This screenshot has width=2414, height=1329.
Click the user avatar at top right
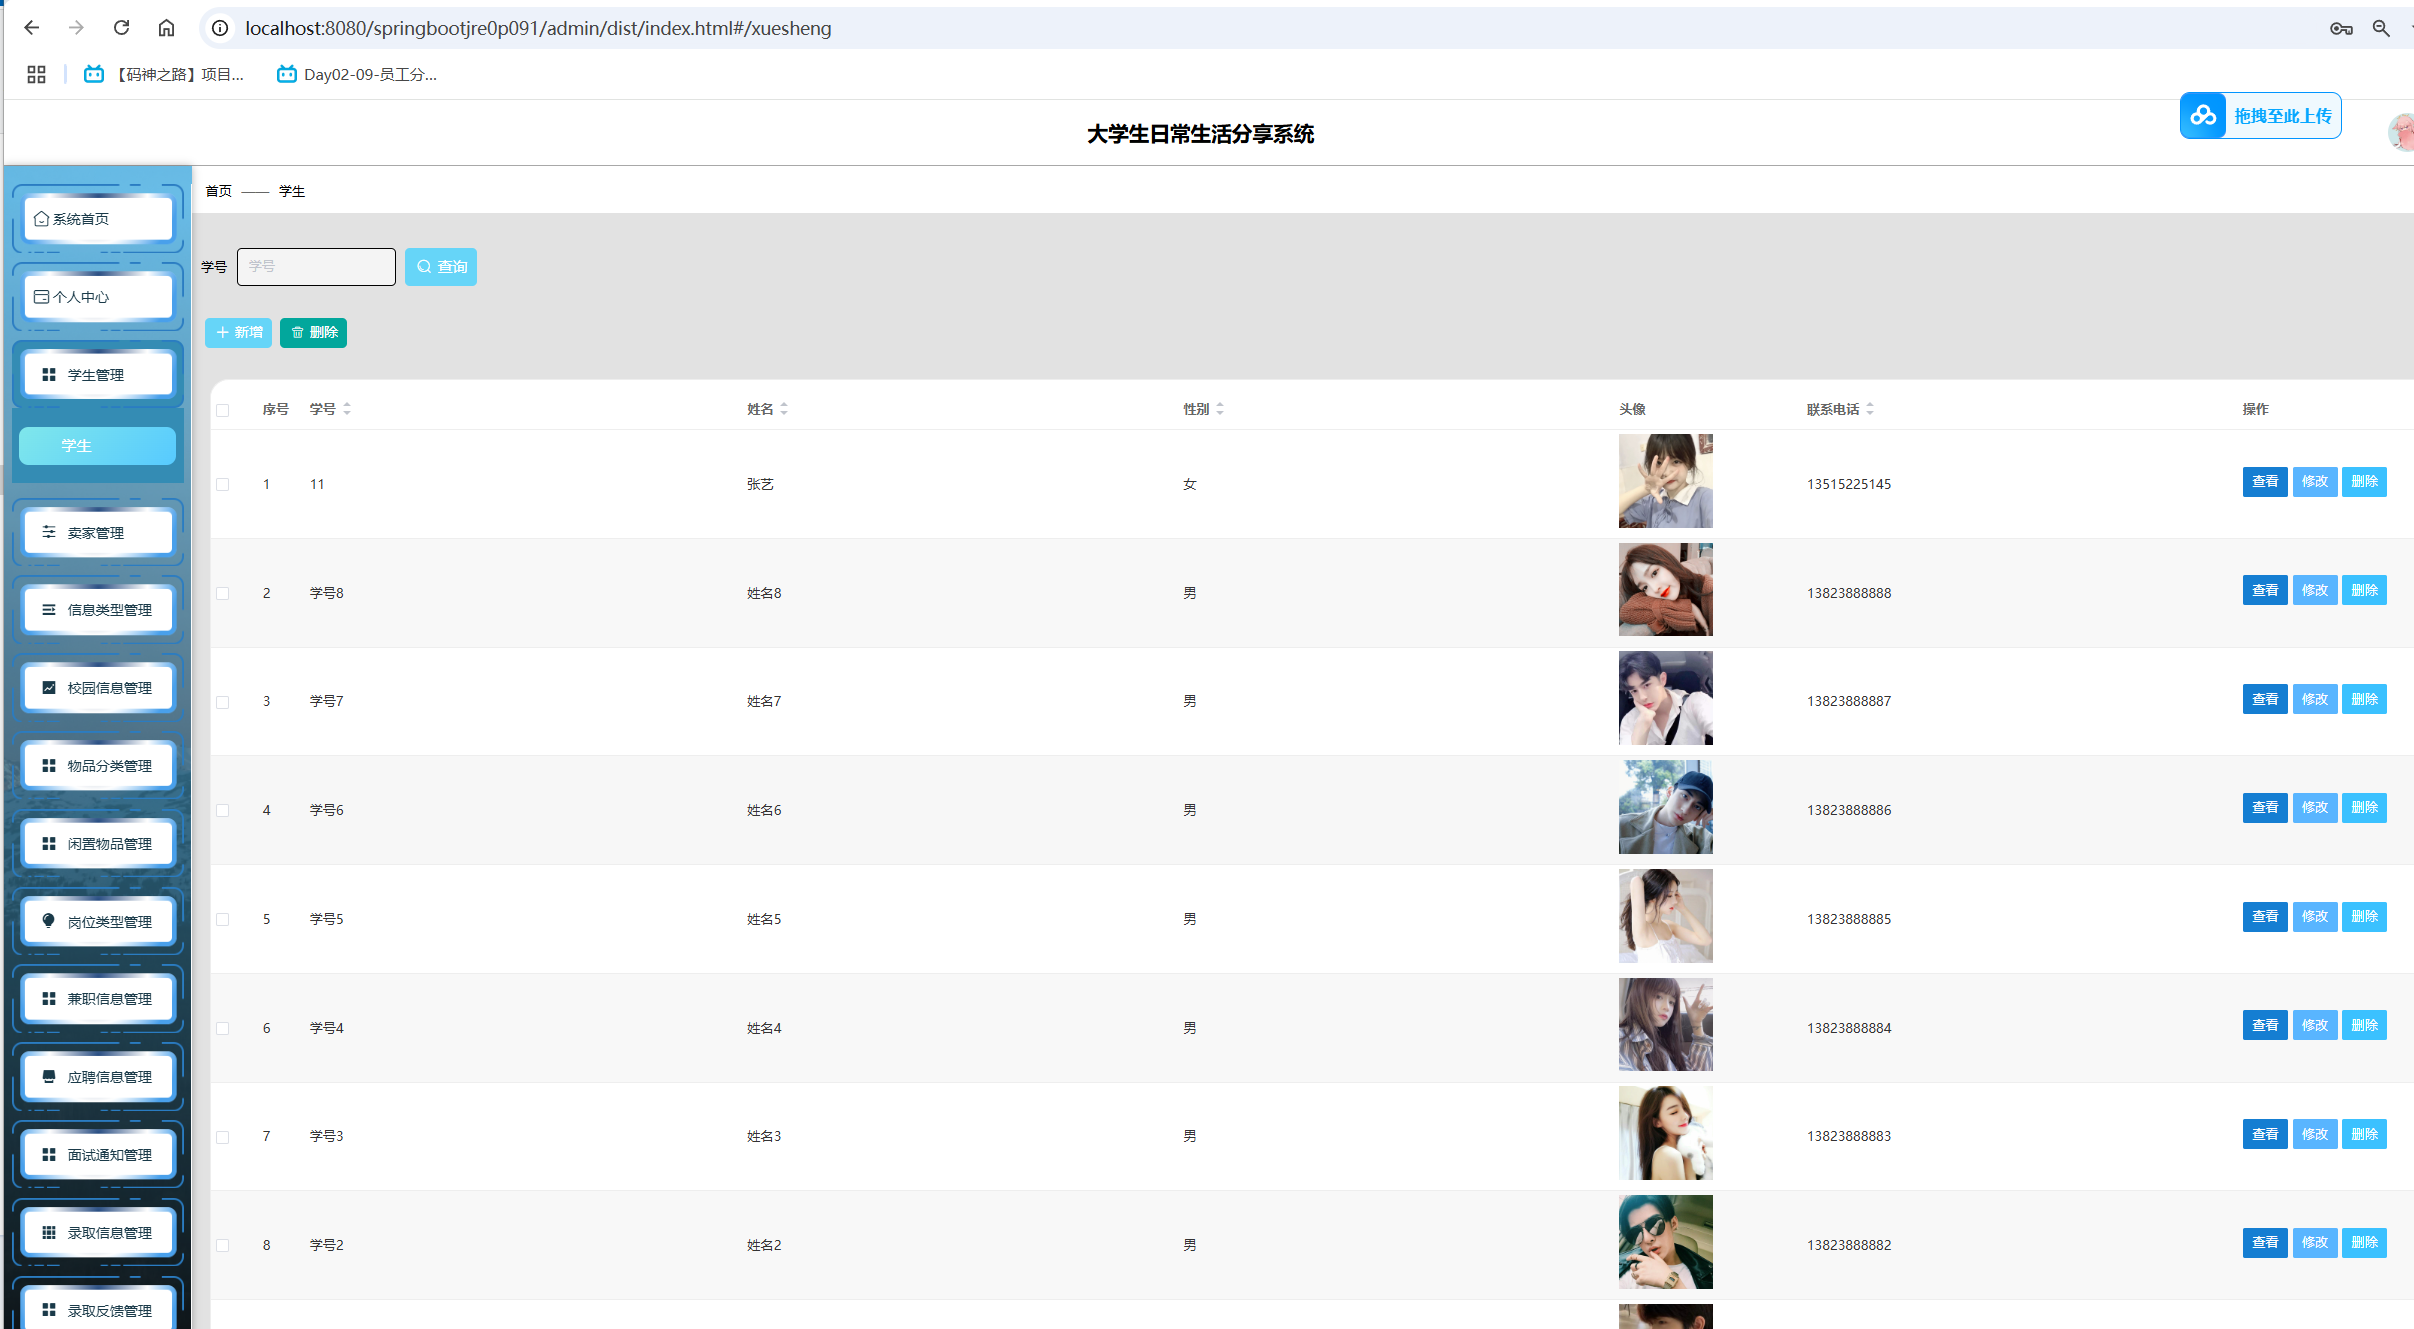2401,132
